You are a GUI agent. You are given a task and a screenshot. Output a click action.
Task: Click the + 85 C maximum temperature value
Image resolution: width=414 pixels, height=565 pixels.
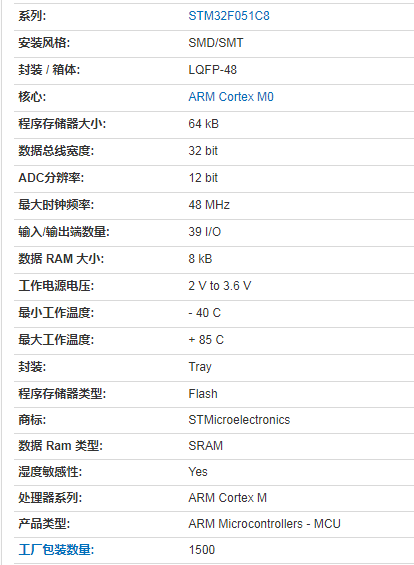pyautogui.click(x=206, y=340)
